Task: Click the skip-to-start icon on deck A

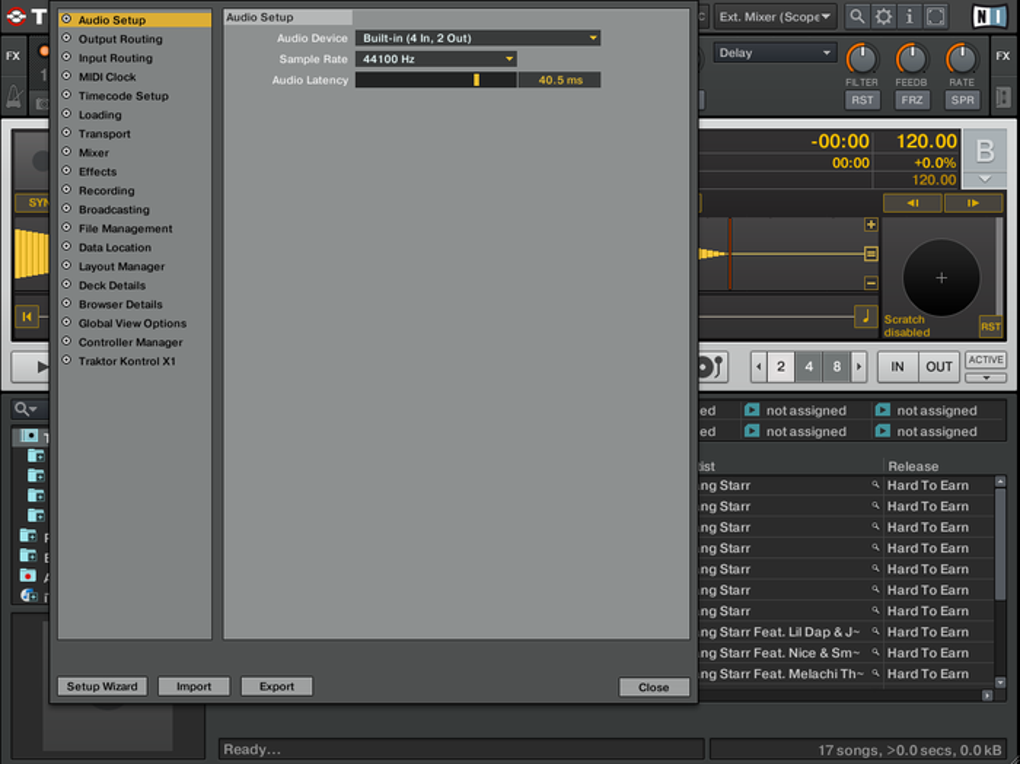Action: coord(27,316)
